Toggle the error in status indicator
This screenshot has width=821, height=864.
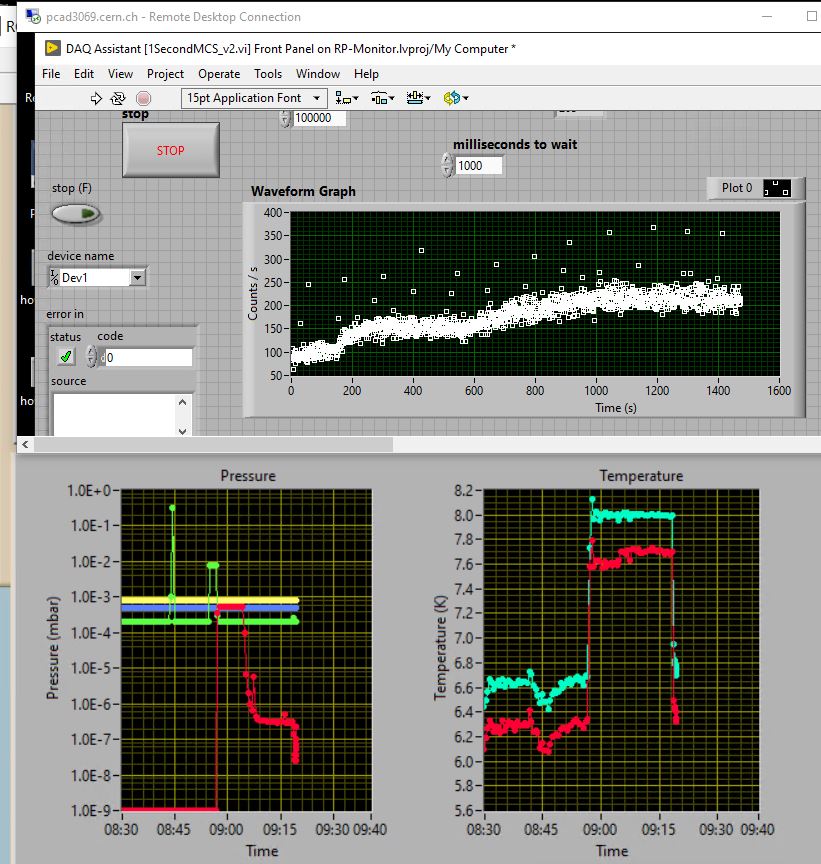65,357
